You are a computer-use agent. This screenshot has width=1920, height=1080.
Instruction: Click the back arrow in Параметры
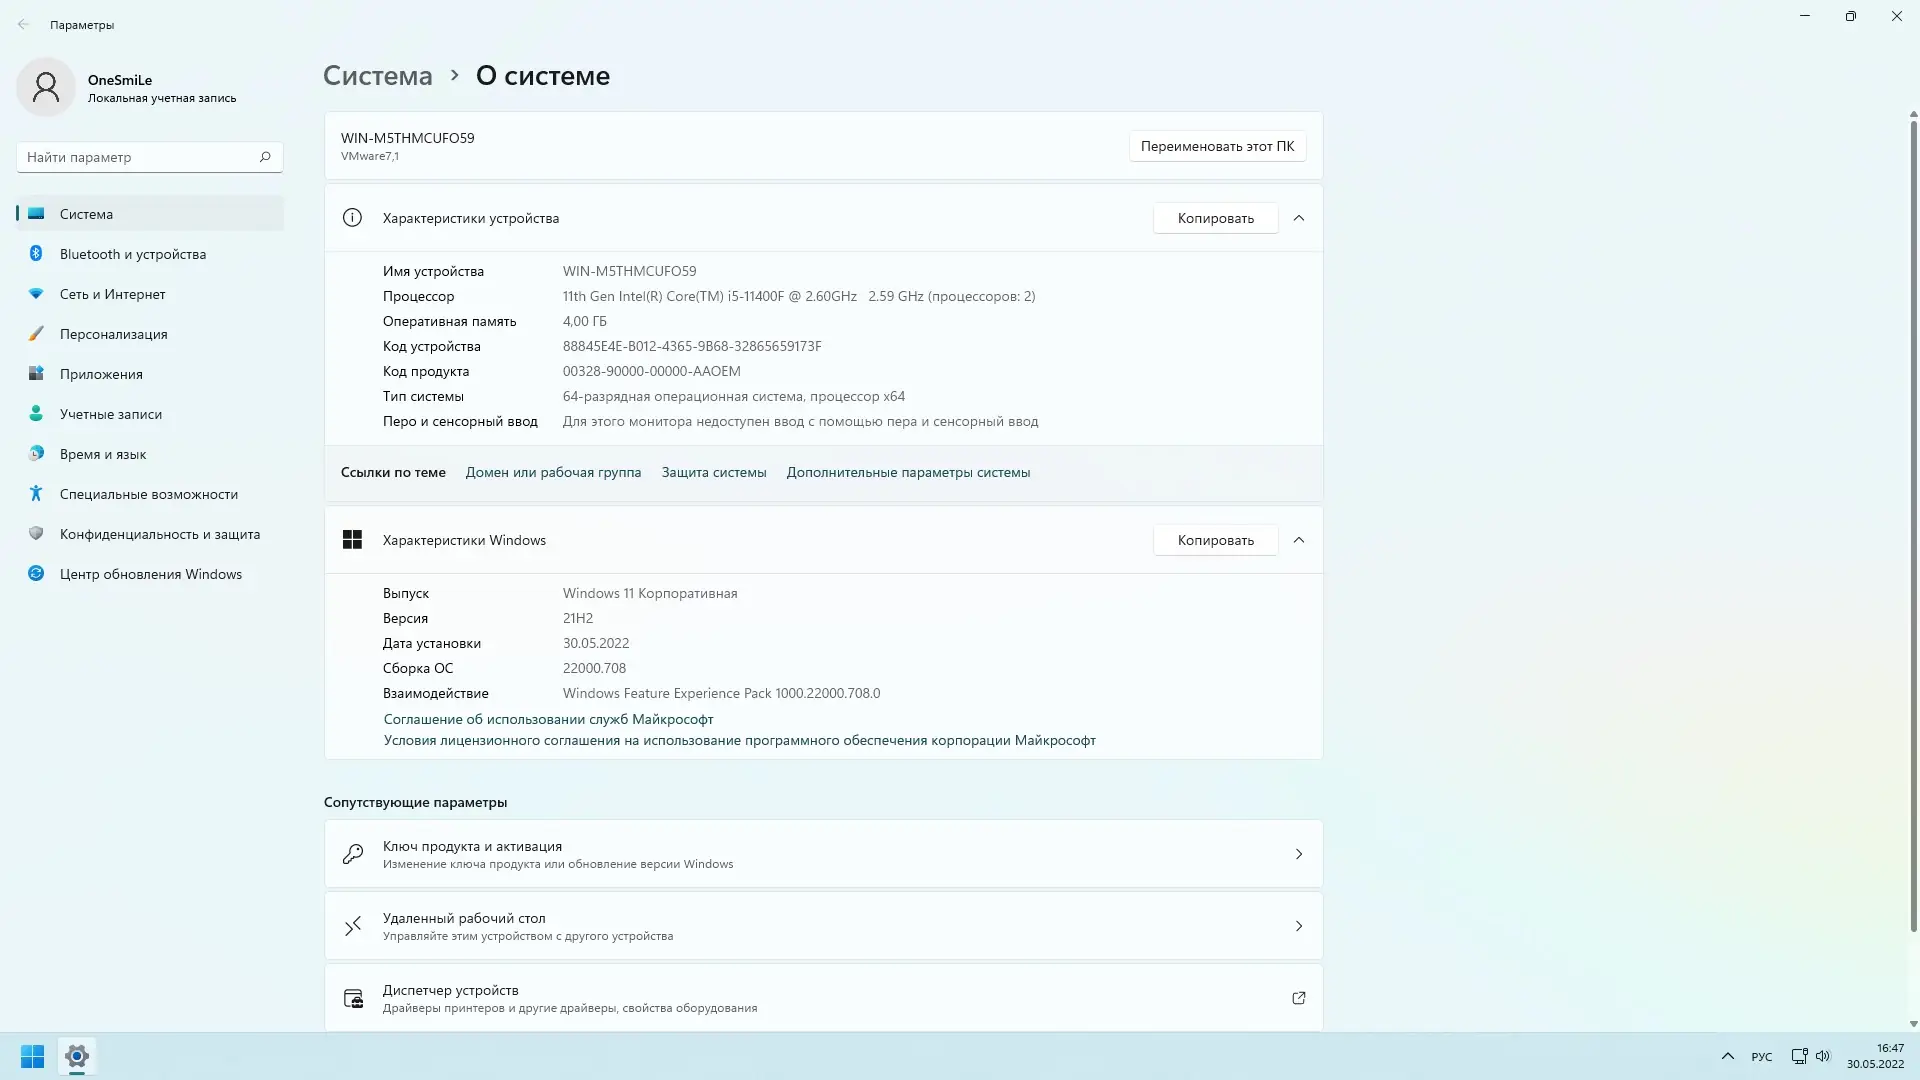point(24,24)
